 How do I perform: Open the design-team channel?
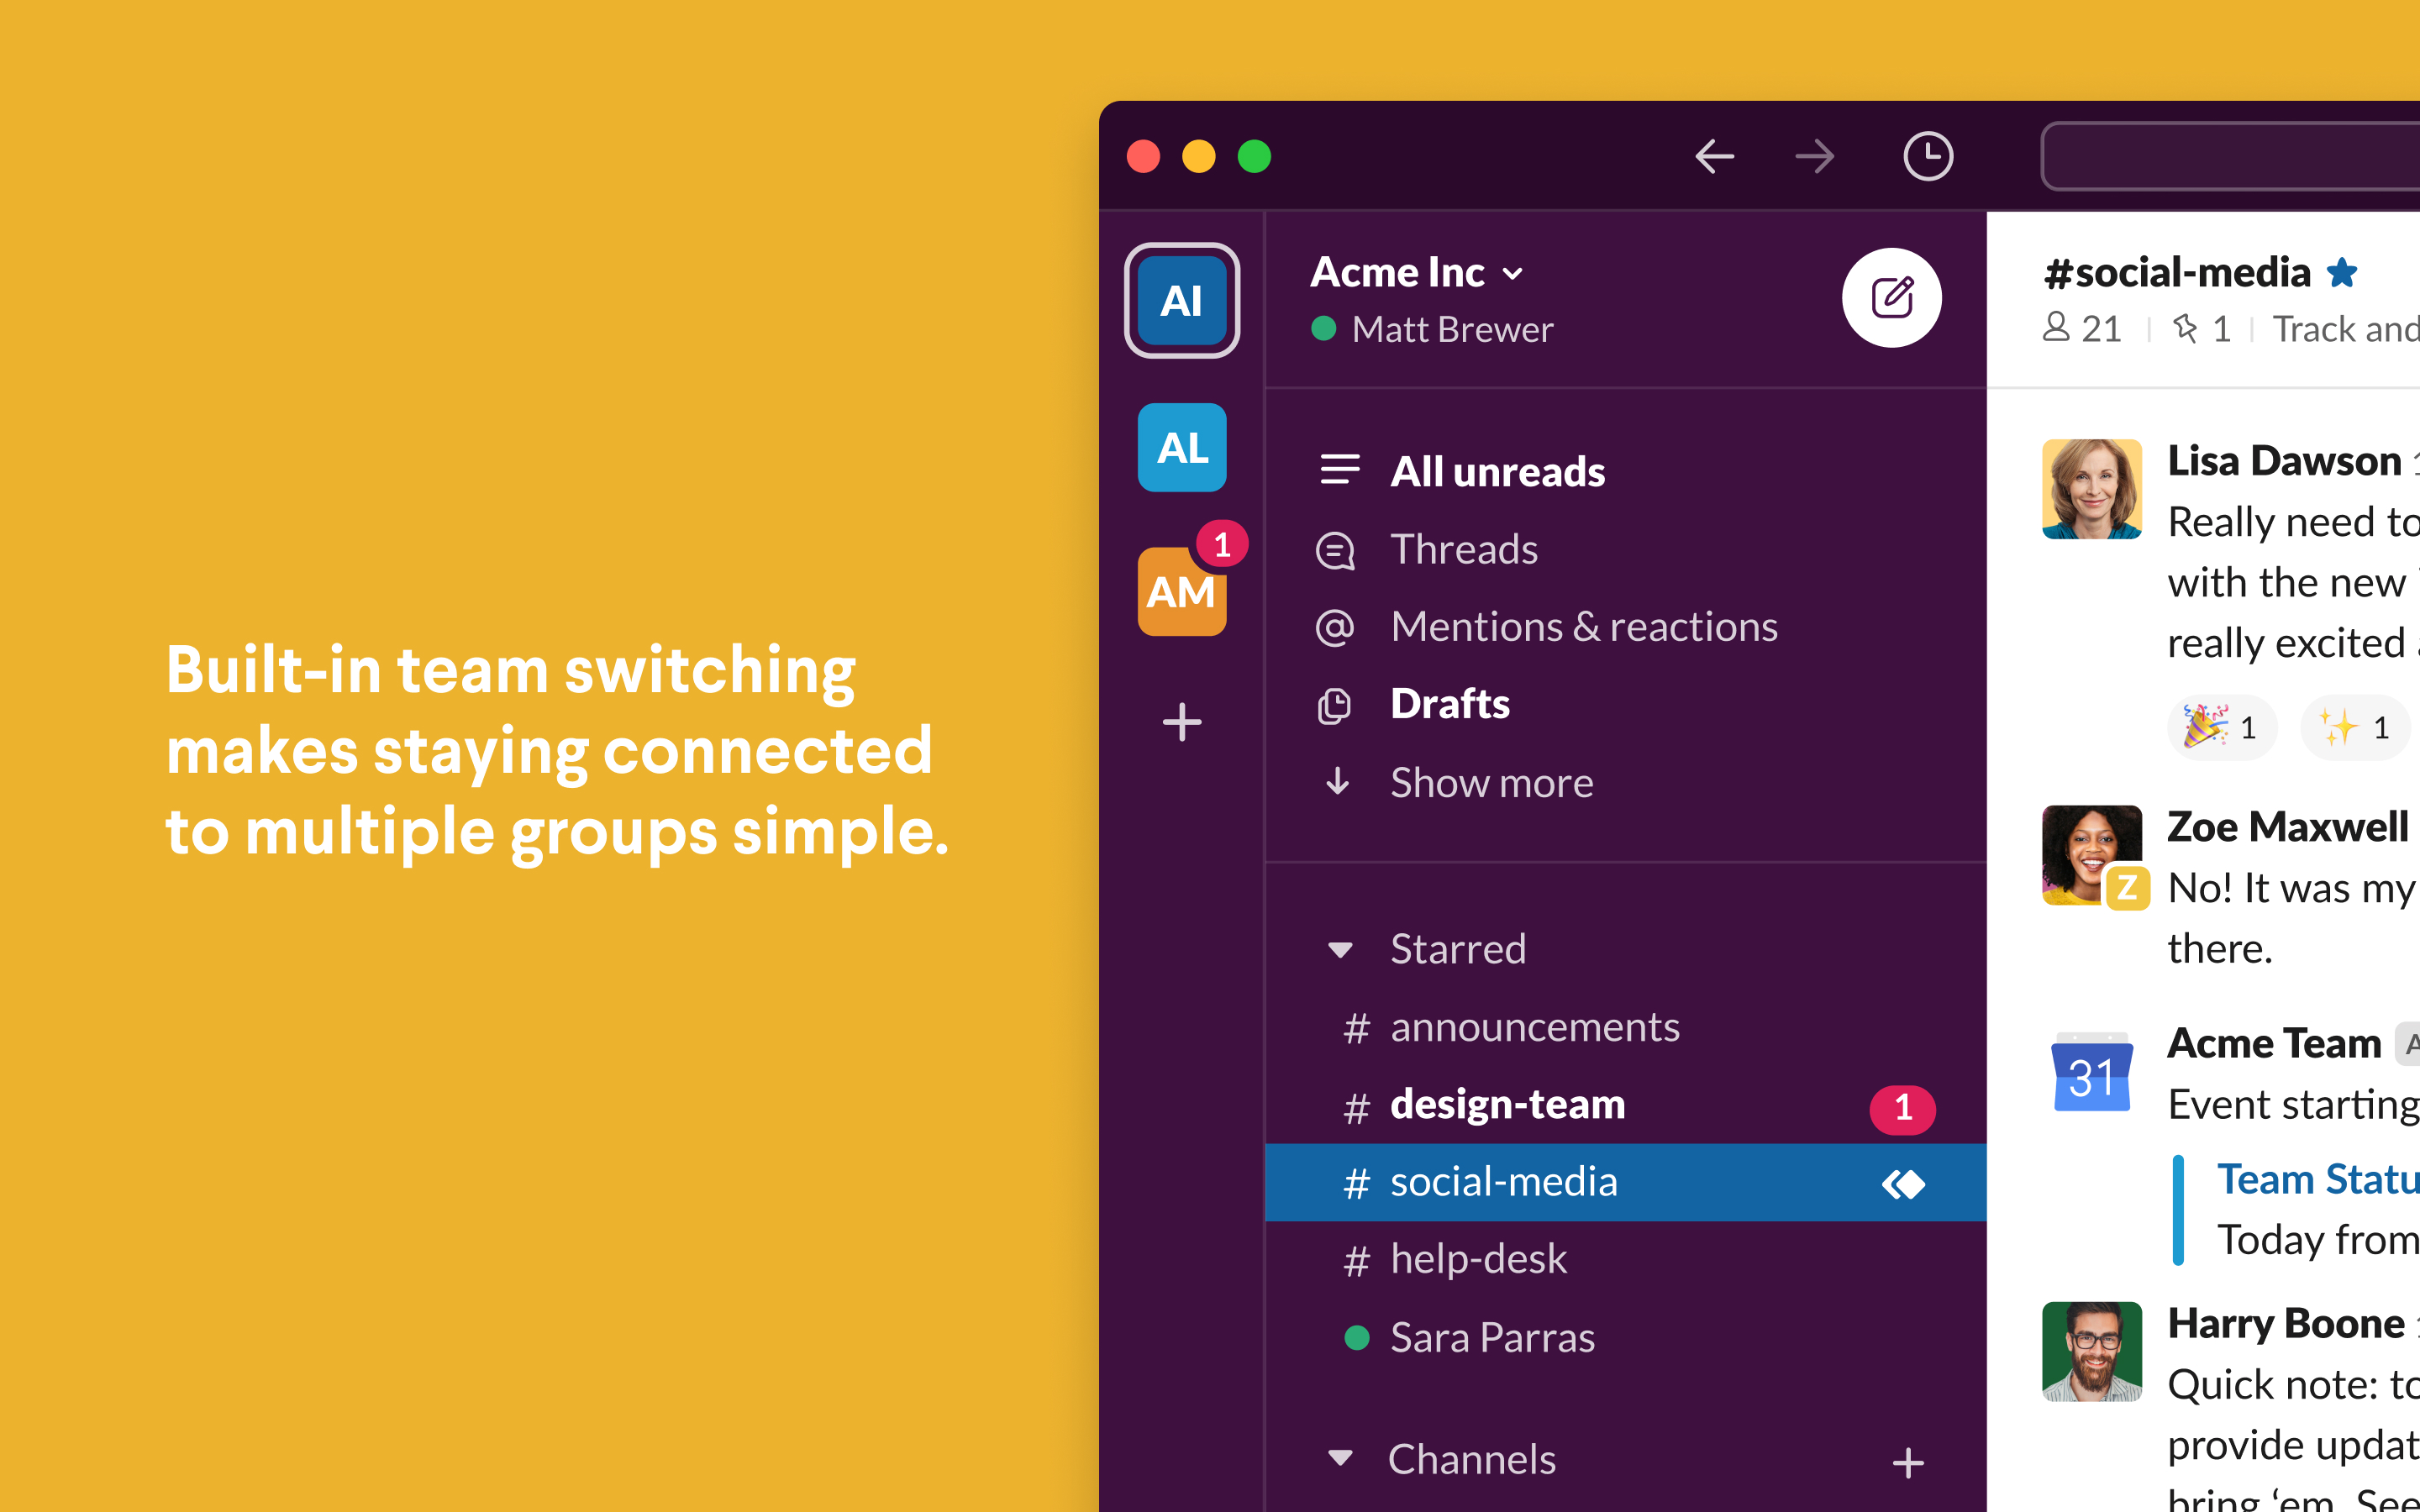click(x=1507, y=1105)
